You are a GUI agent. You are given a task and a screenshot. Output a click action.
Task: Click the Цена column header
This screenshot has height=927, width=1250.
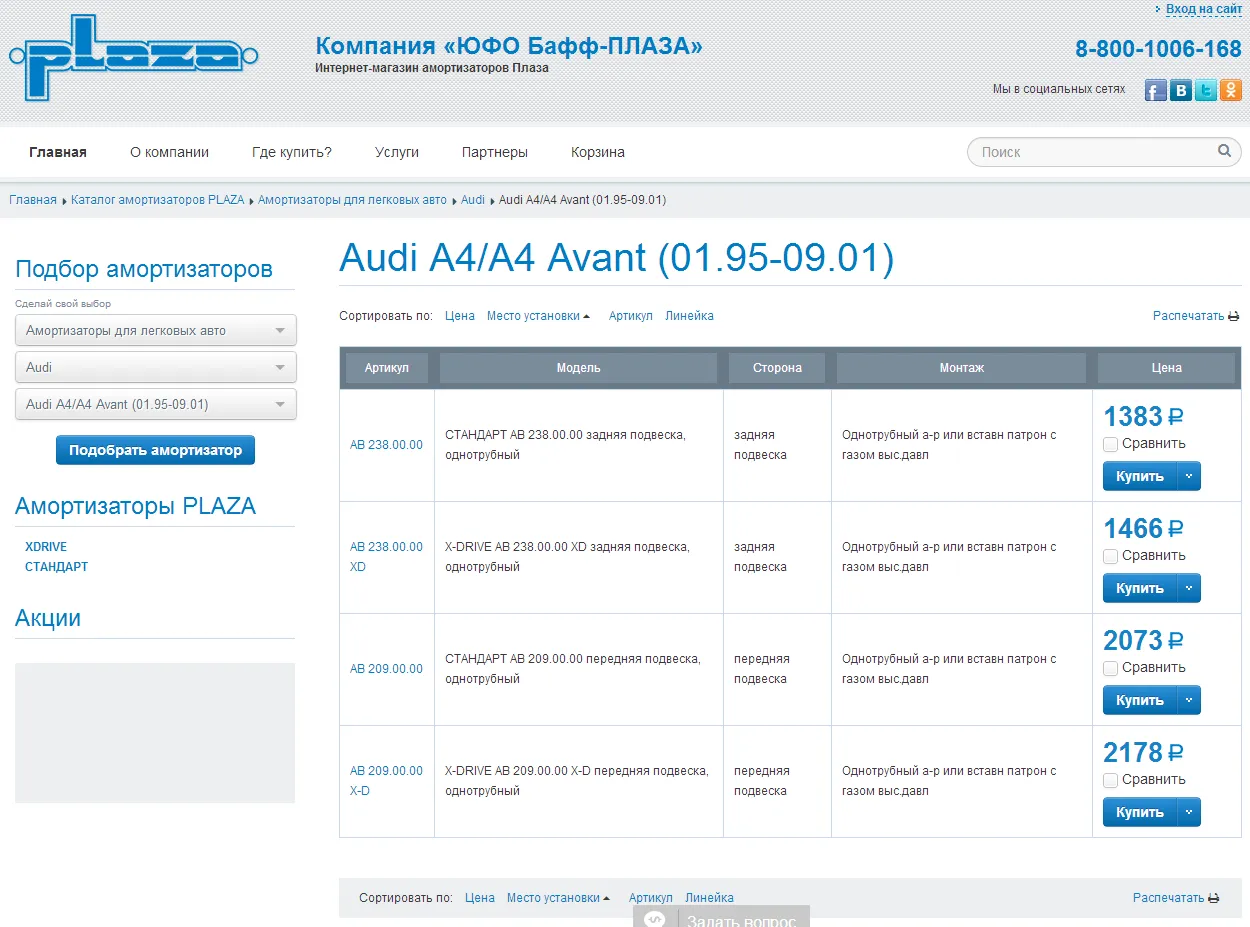(1167, 368)
